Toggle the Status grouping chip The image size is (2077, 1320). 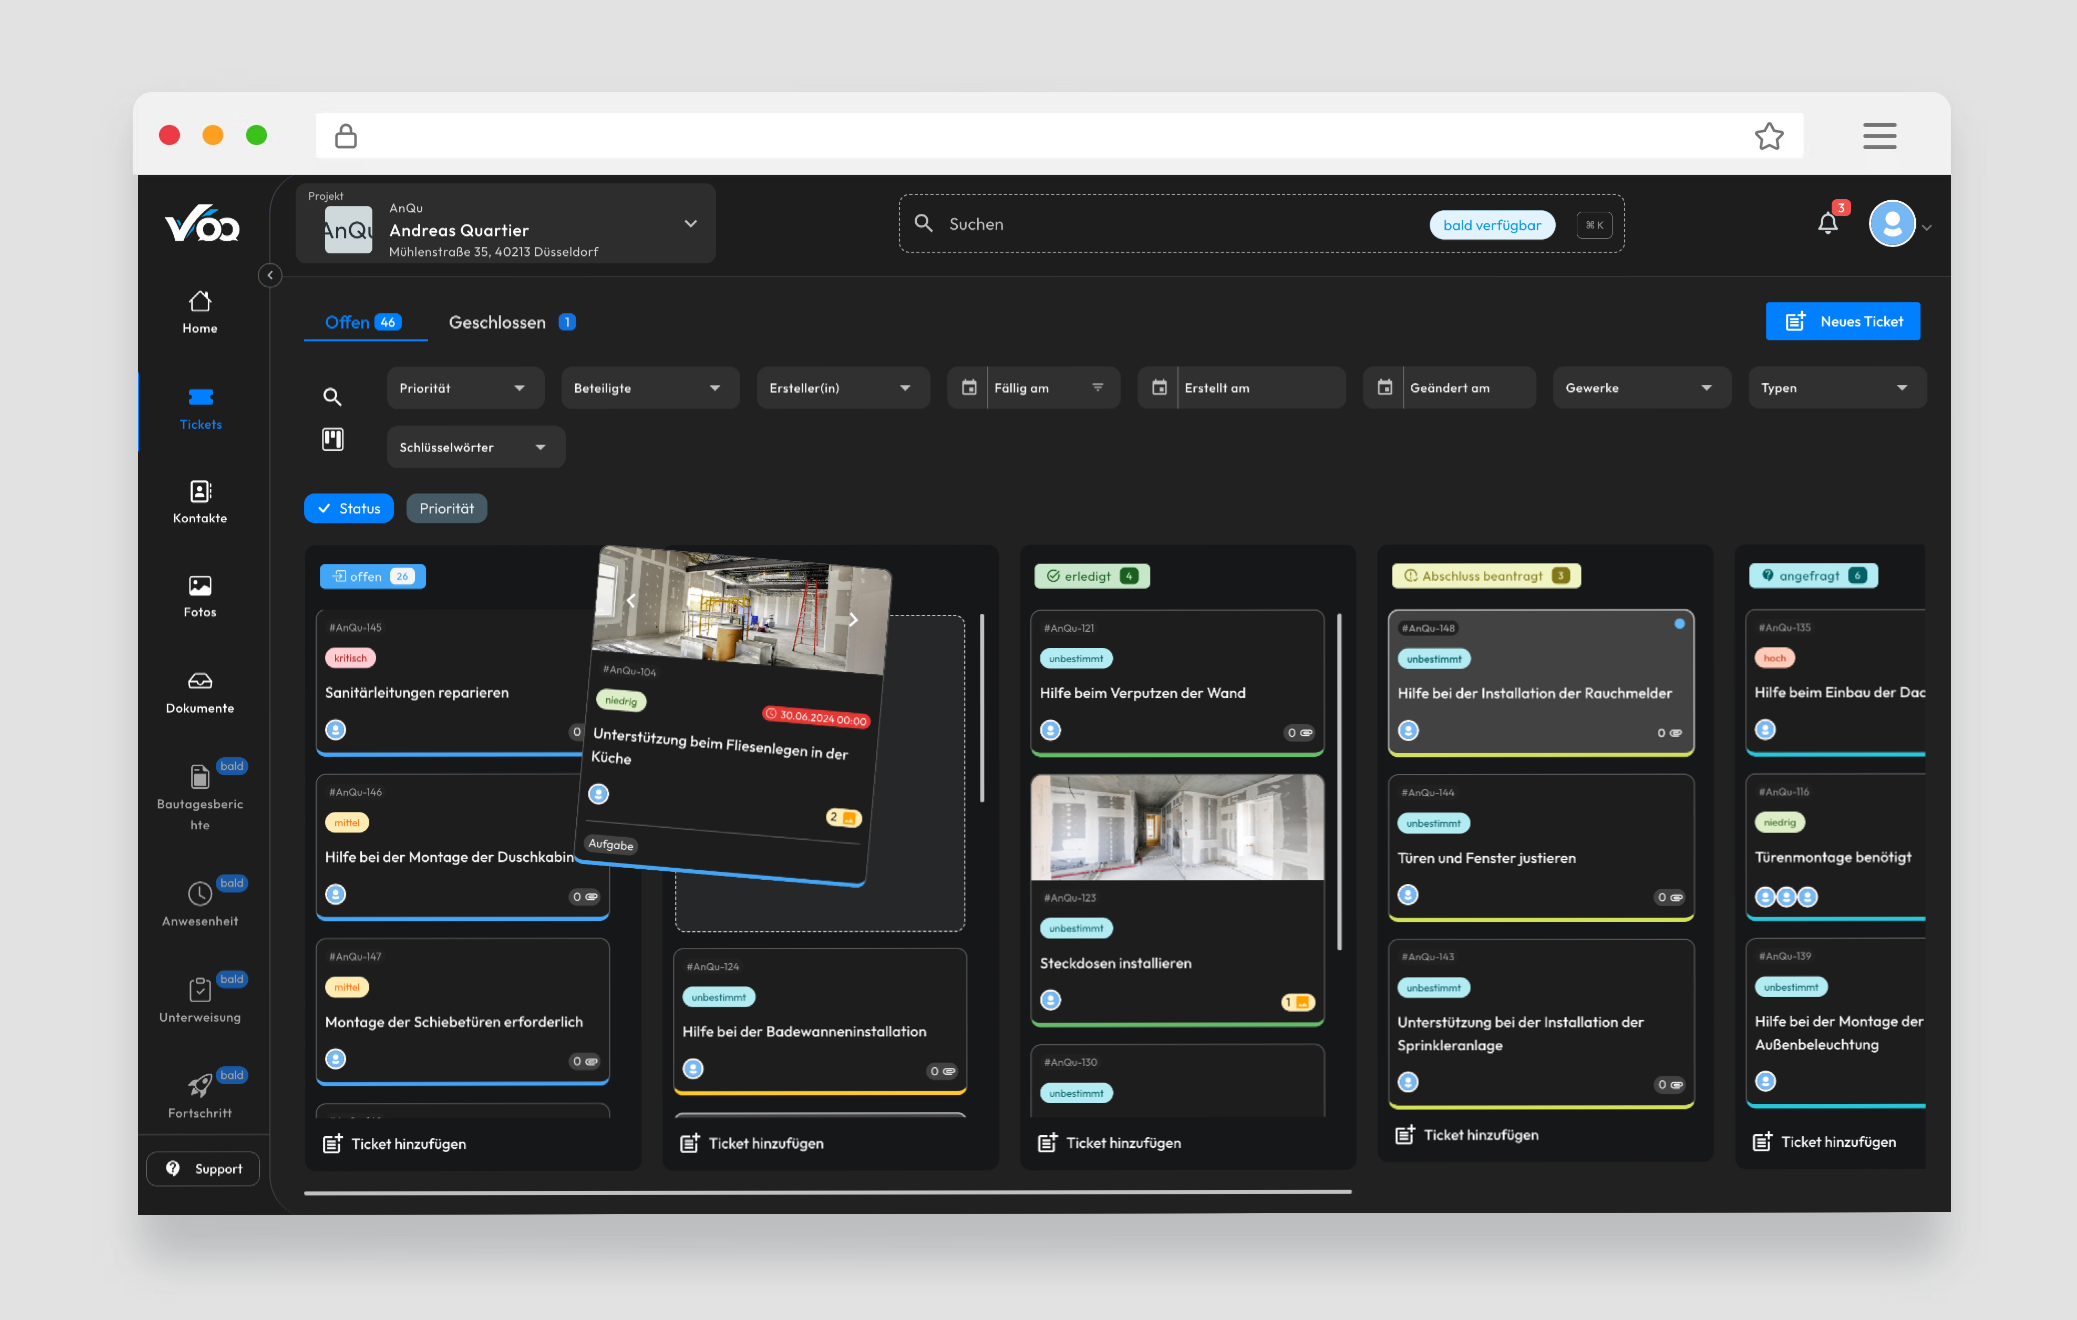[x=349, y=508]
